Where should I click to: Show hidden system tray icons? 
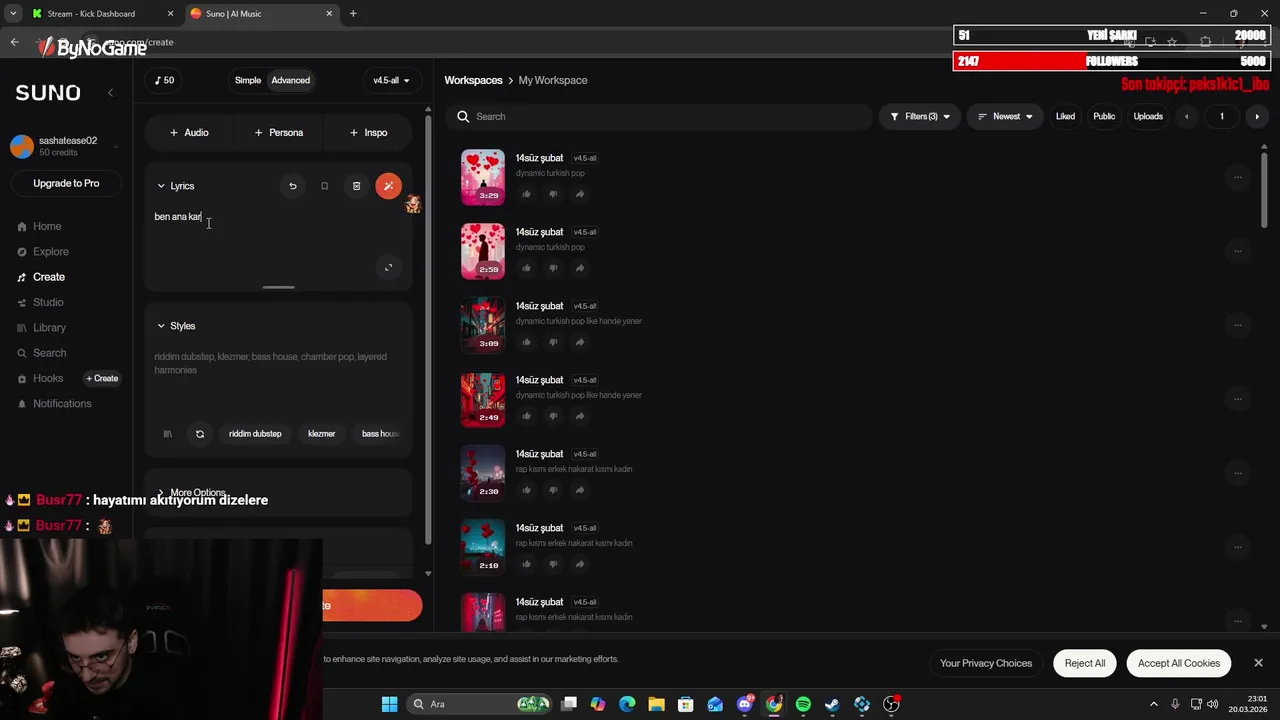tap(1153, 704)
